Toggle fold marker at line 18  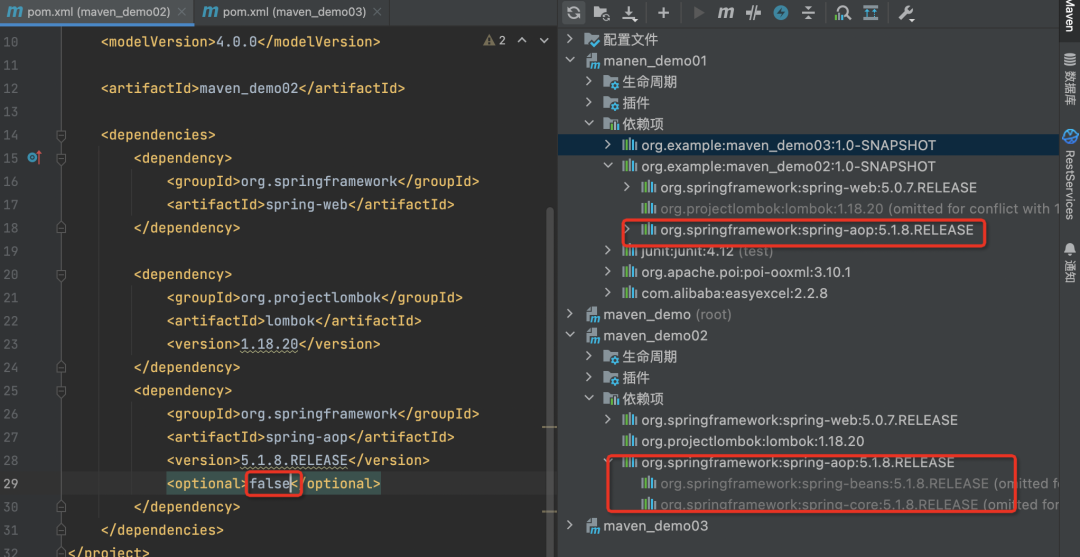61,227
